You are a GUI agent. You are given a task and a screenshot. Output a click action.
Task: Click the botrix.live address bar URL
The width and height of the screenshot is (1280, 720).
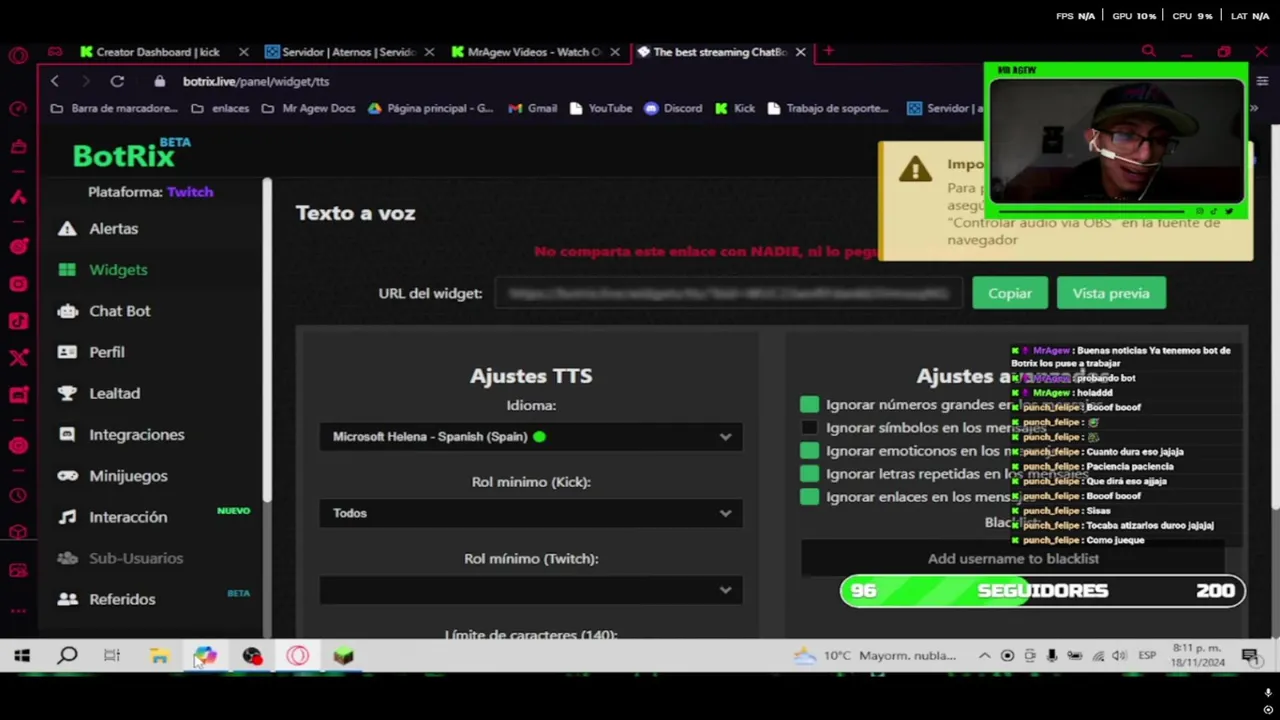256,81
